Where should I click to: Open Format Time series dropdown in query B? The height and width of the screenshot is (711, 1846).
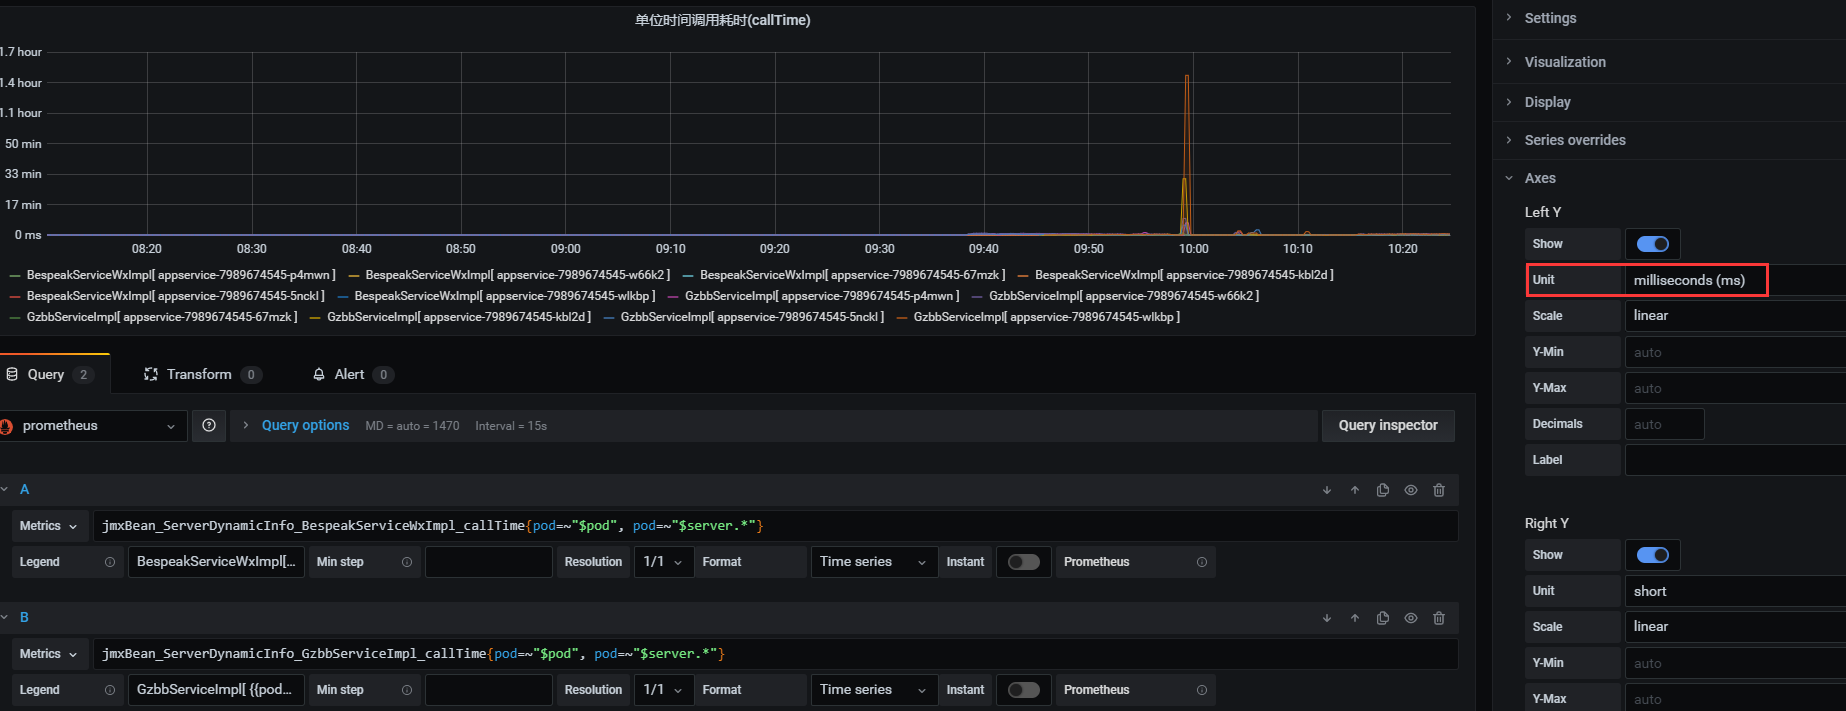click(x=874, y=690)
